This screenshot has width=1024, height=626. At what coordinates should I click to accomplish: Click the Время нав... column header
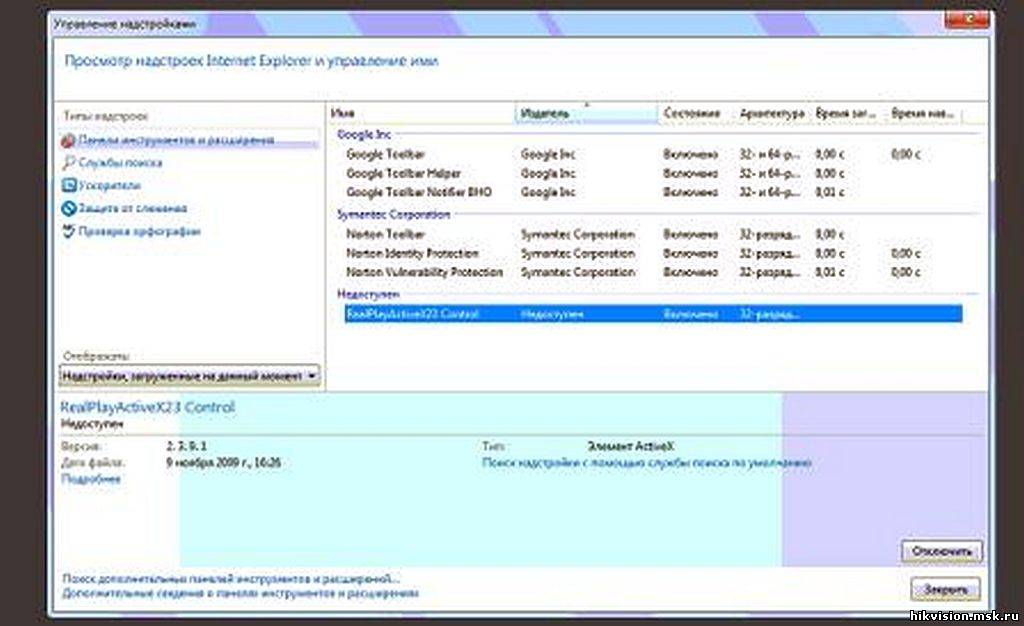(925, 114)
